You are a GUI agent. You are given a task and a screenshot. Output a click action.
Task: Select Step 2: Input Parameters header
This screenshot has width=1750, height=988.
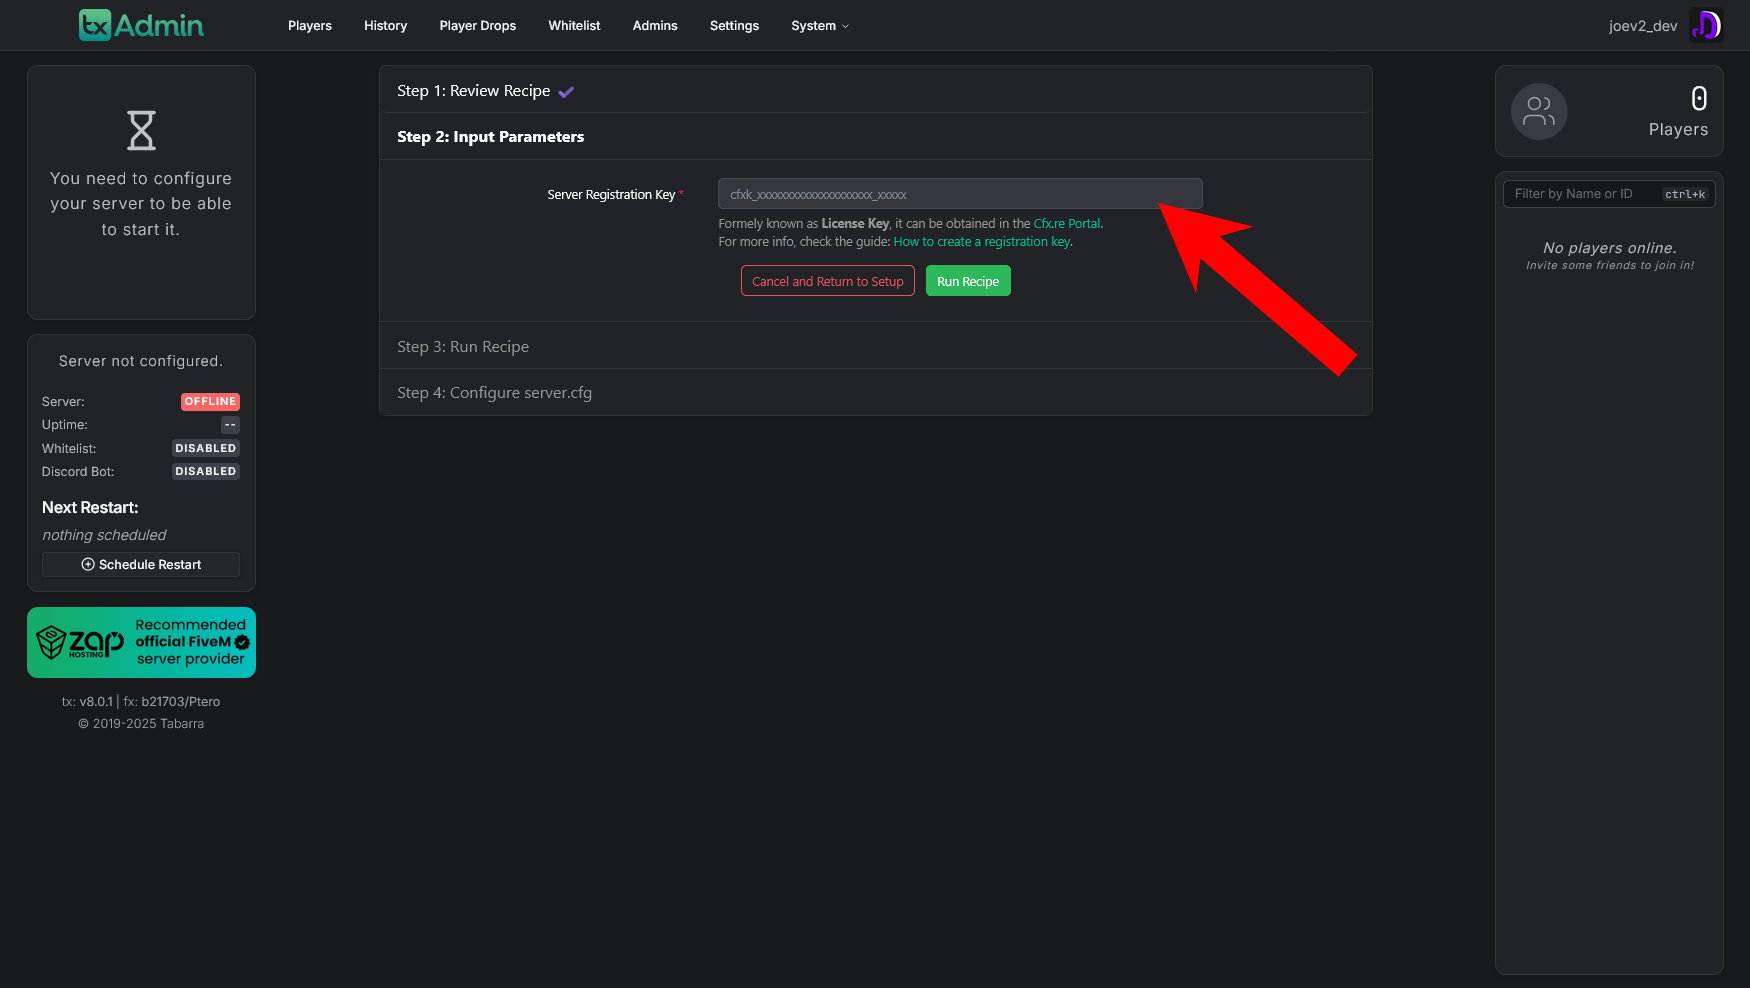[876, 137]
